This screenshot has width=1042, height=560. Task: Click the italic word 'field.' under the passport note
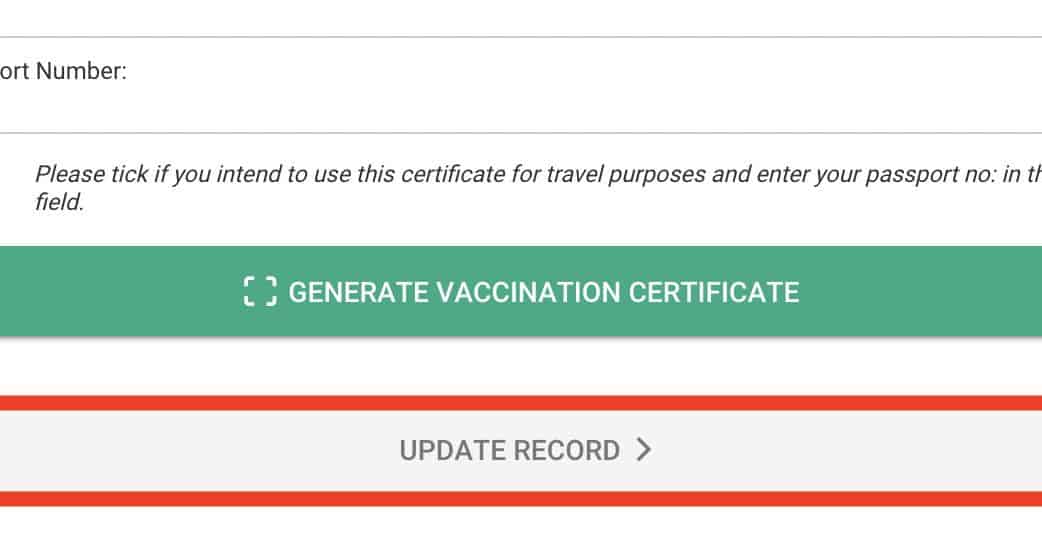[x=59, y=201]
